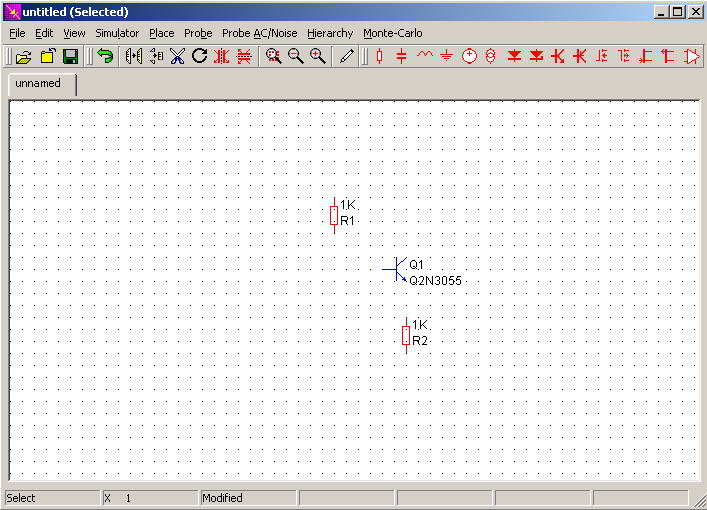Close the untitled window

coord(696,12)
